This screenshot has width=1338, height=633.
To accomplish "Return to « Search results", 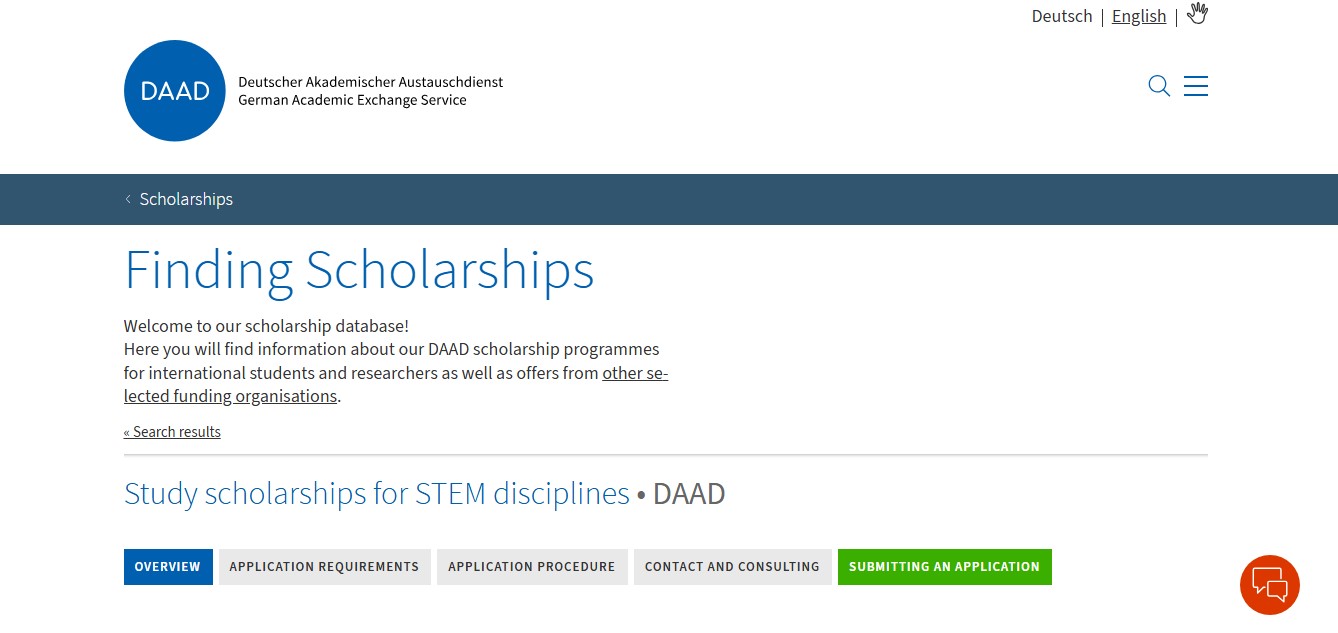I will [172, 432].
